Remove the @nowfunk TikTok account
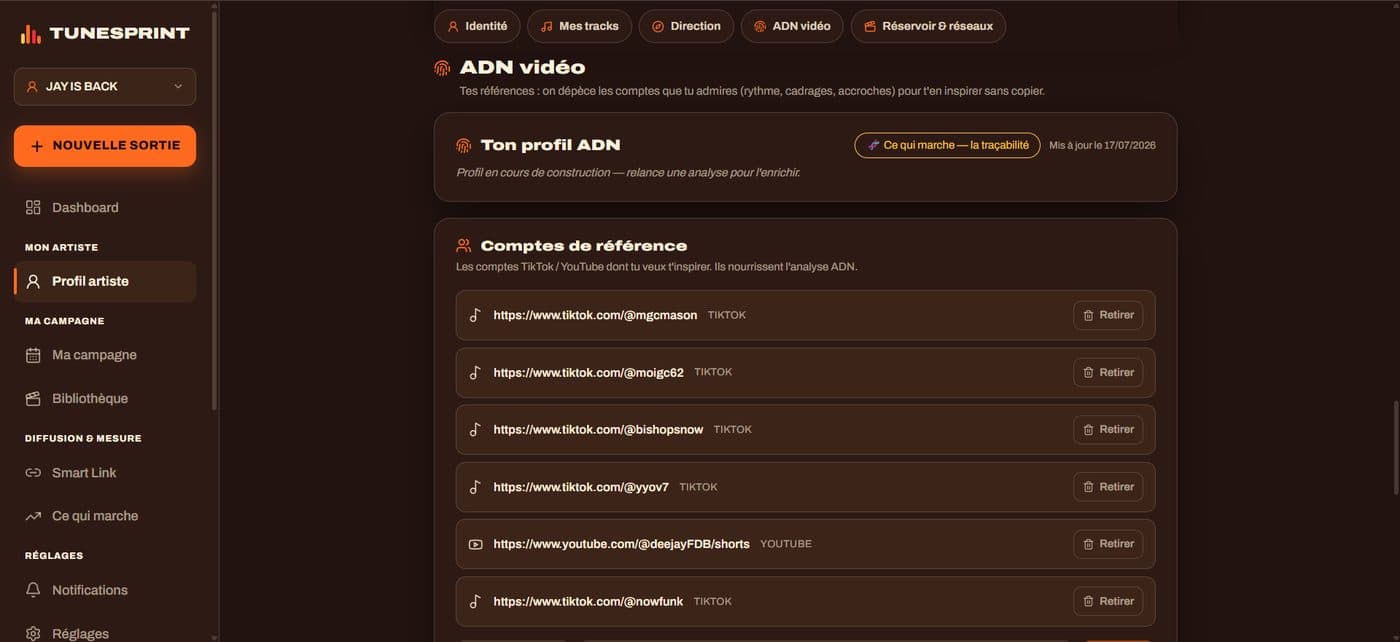Screen dimensions: 1400x642 (x=1108, y=601)
